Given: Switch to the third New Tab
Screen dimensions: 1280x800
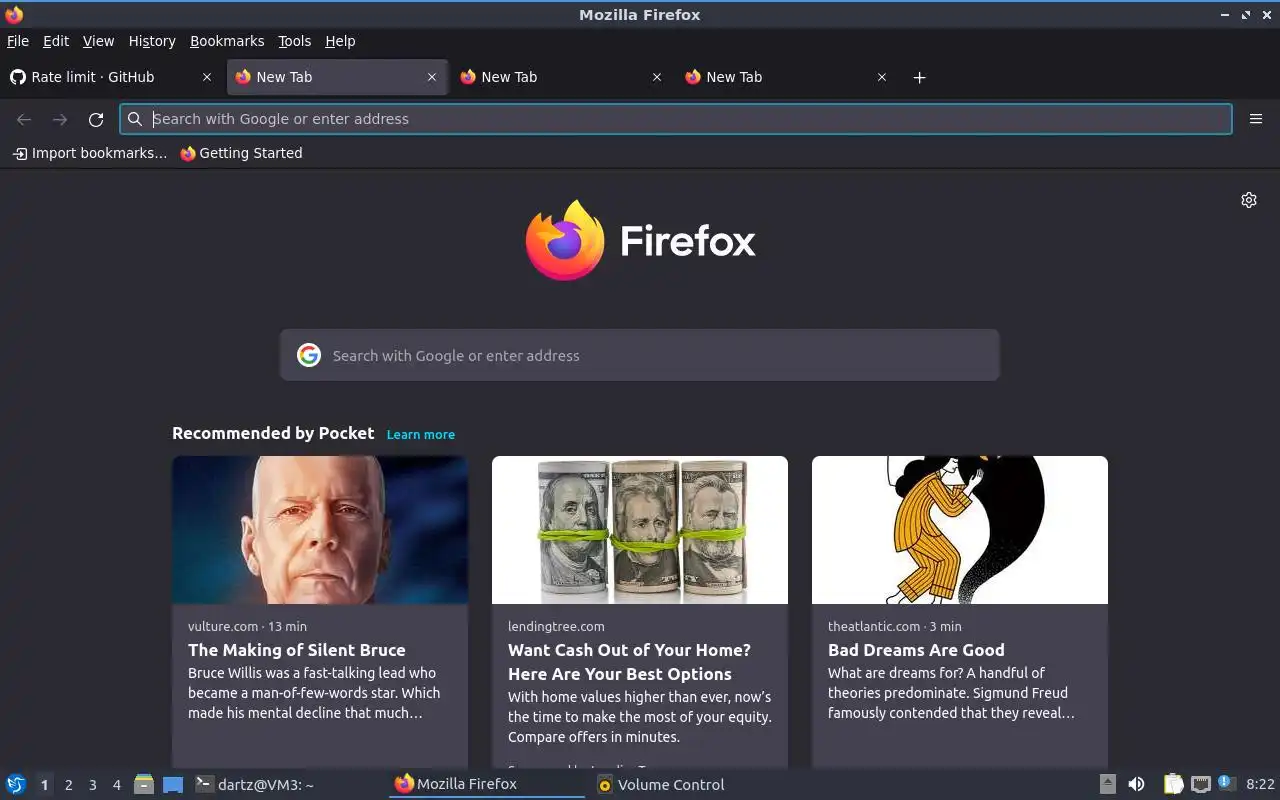Looking at the screenshot, I should coord(562,77).
